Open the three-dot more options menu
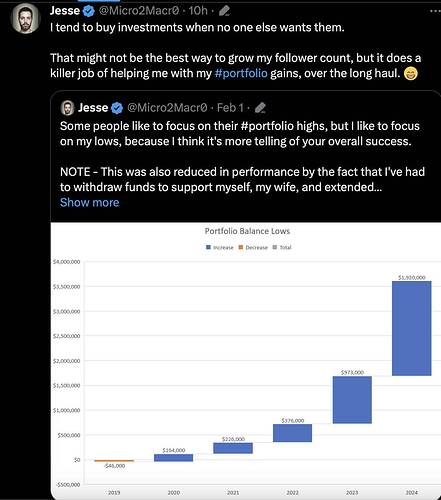 coord(434,11)
